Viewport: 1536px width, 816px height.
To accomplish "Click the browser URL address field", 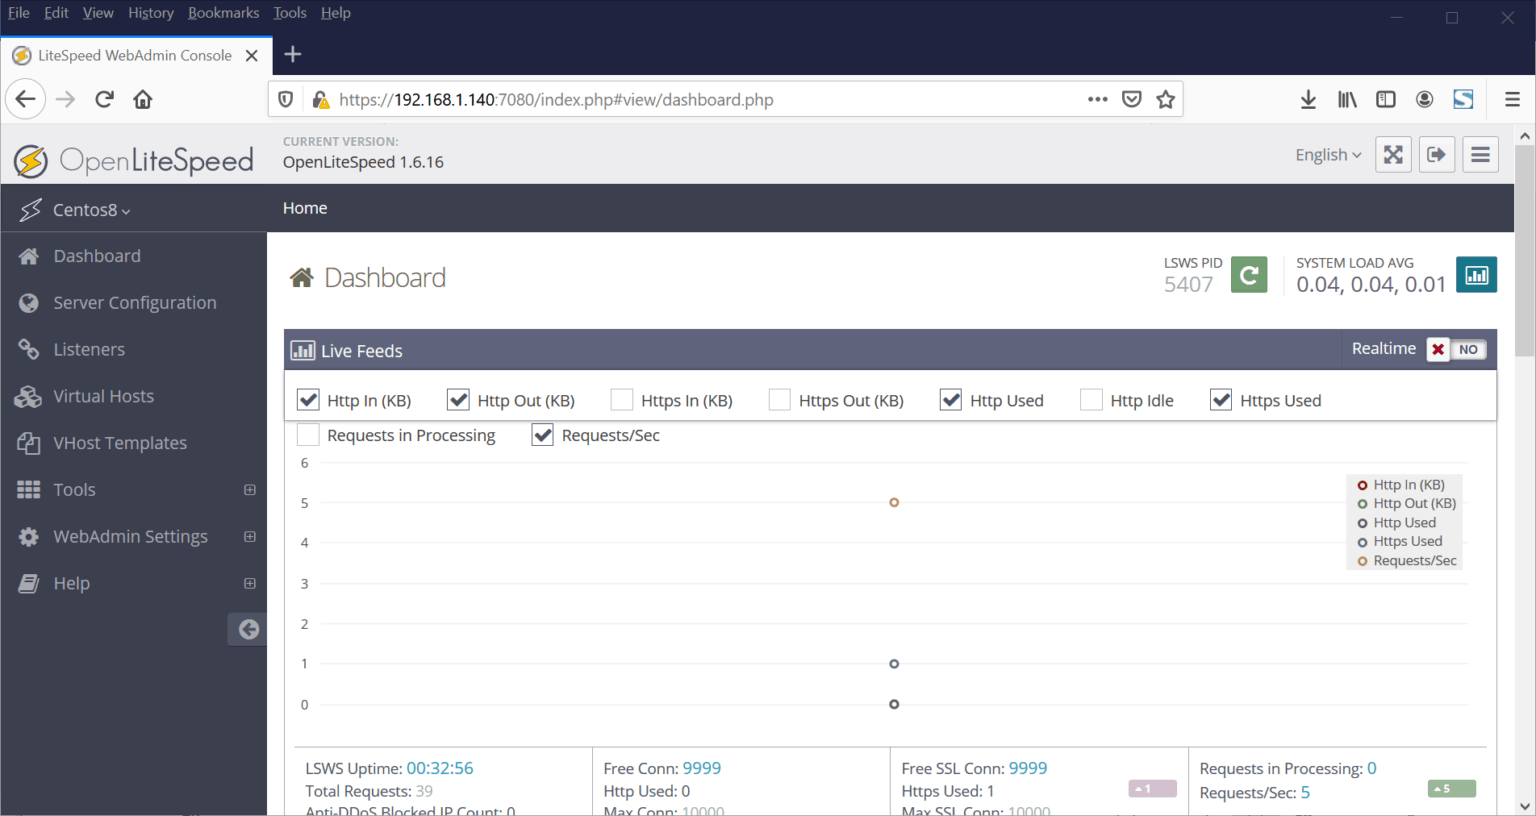I will (700, 99).
